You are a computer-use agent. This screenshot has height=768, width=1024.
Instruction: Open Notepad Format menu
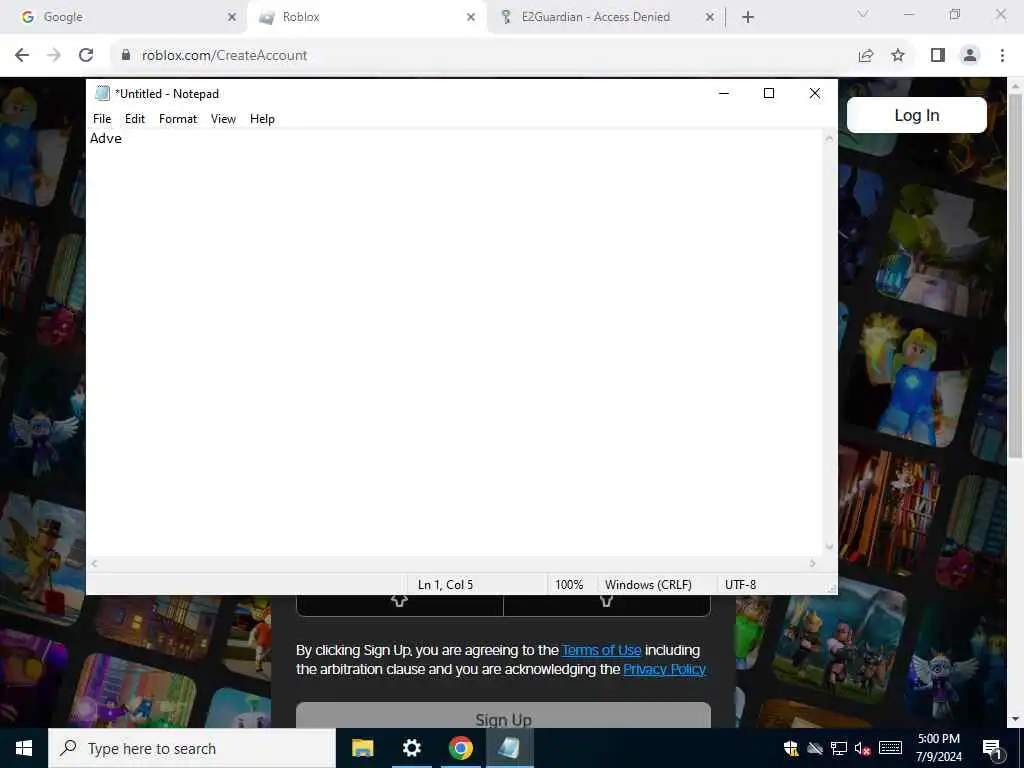click(178, 119)
